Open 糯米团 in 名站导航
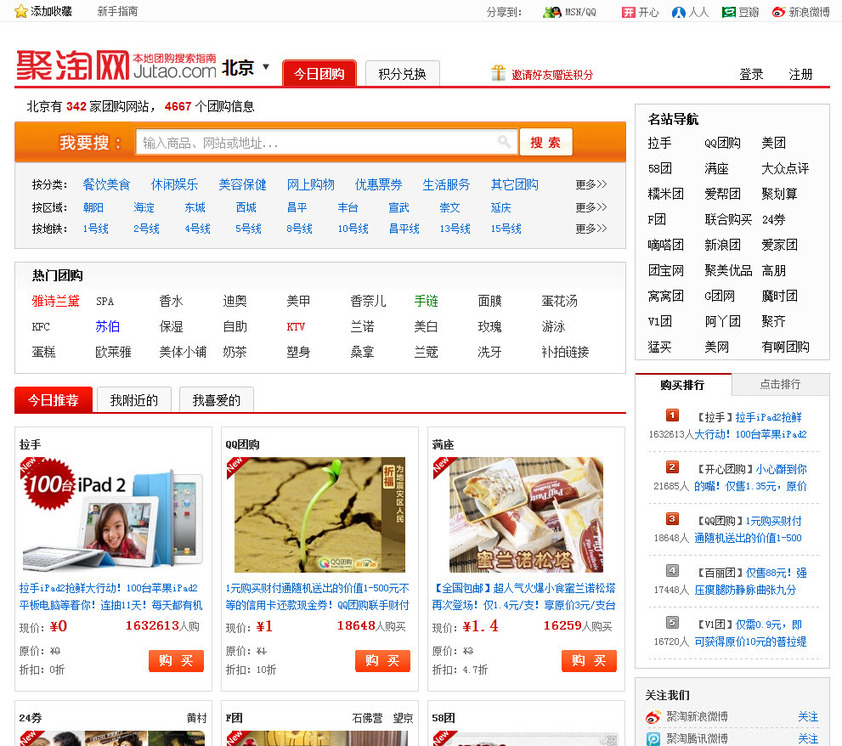842x746 pixels. 665,194
